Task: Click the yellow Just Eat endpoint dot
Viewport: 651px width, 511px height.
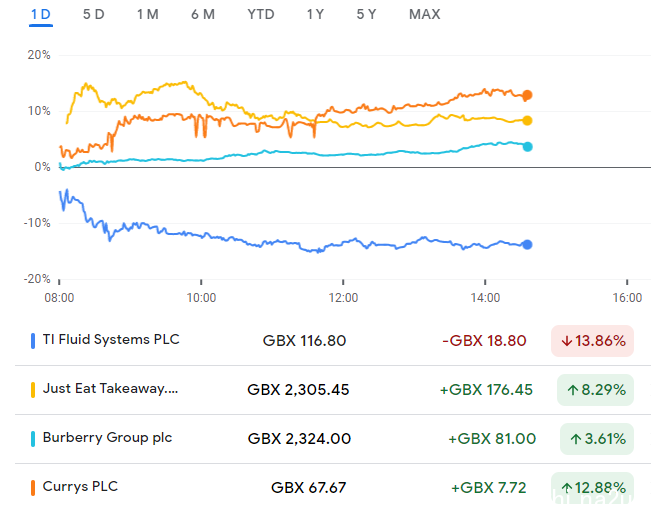Action: 527,121
